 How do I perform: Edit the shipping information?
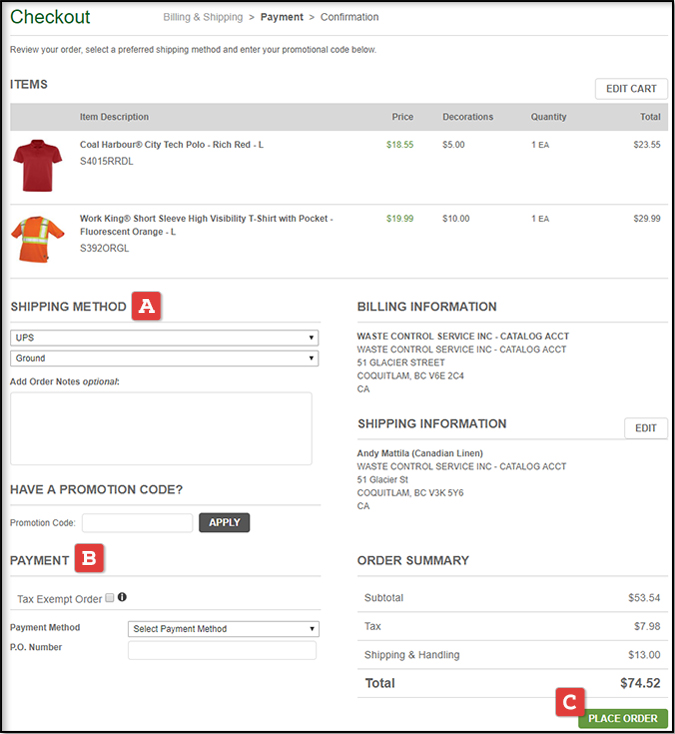(x=646, y=428)
